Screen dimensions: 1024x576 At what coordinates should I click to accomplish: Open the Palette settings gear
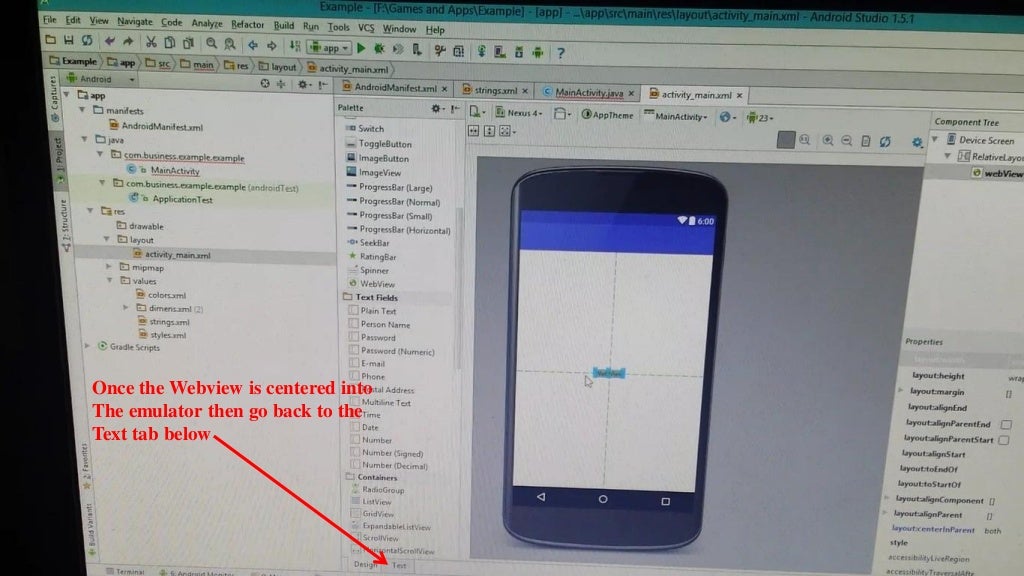click(x=436, y=108)
